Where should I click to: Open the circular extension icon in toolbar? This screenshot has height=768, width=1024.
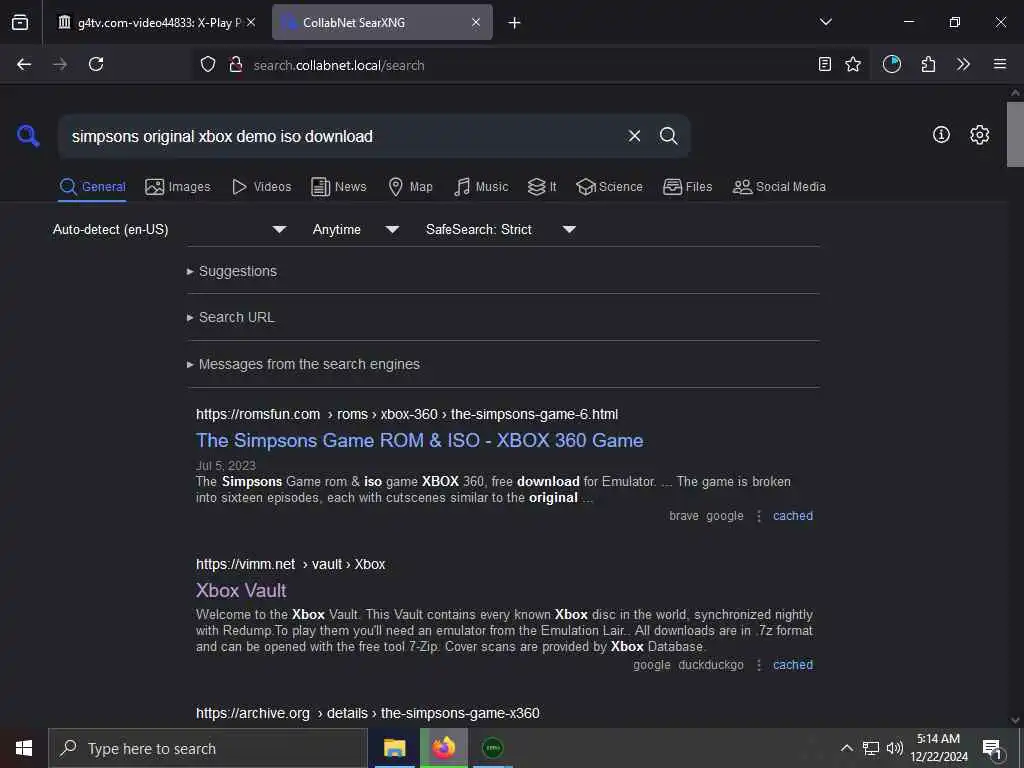coord(891,64)
